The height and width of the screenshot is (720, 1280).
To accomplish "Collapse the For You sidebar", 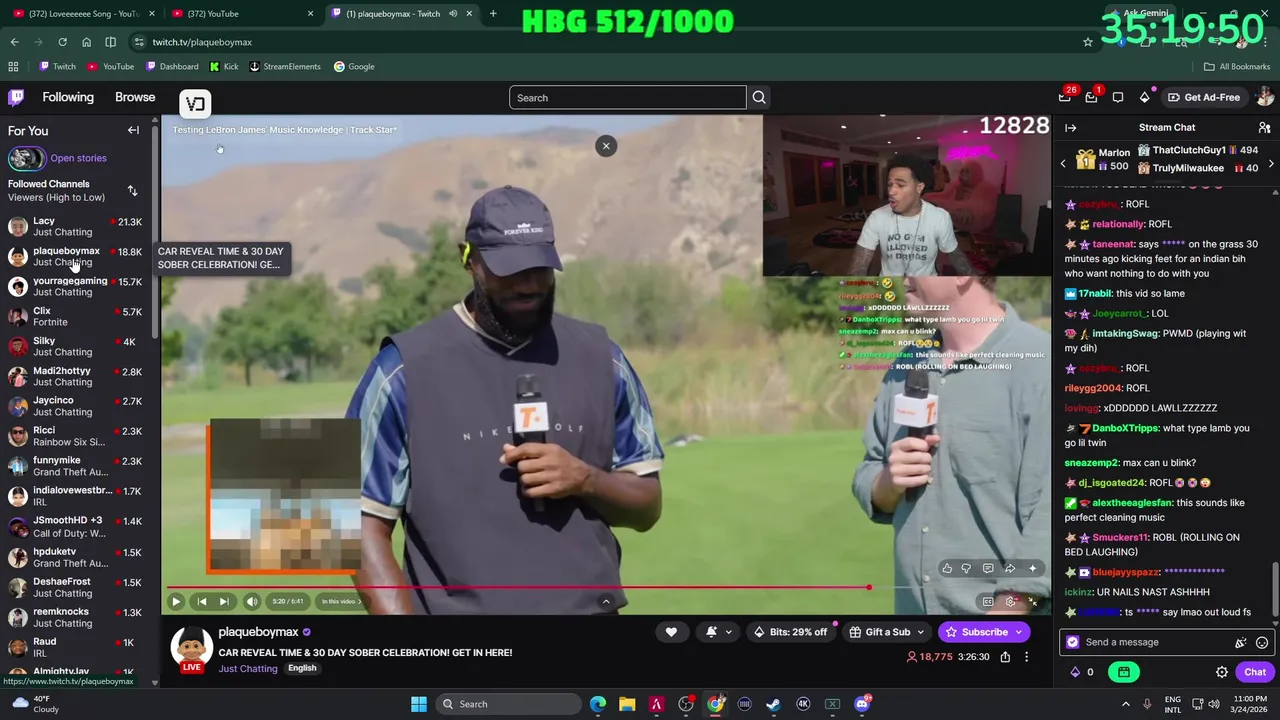I will coord(133,130).
